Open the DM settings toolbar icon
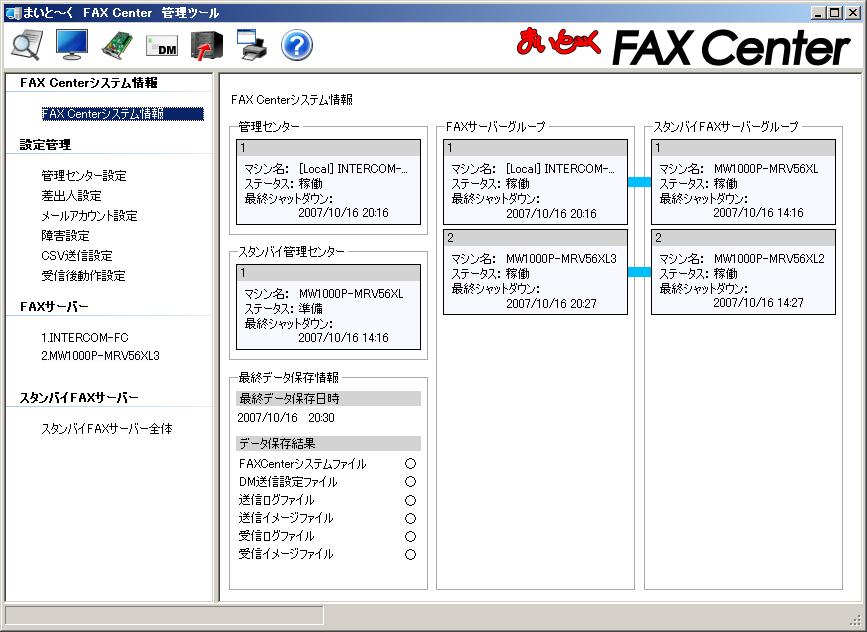The image size is (867, 632). (162, 46)
